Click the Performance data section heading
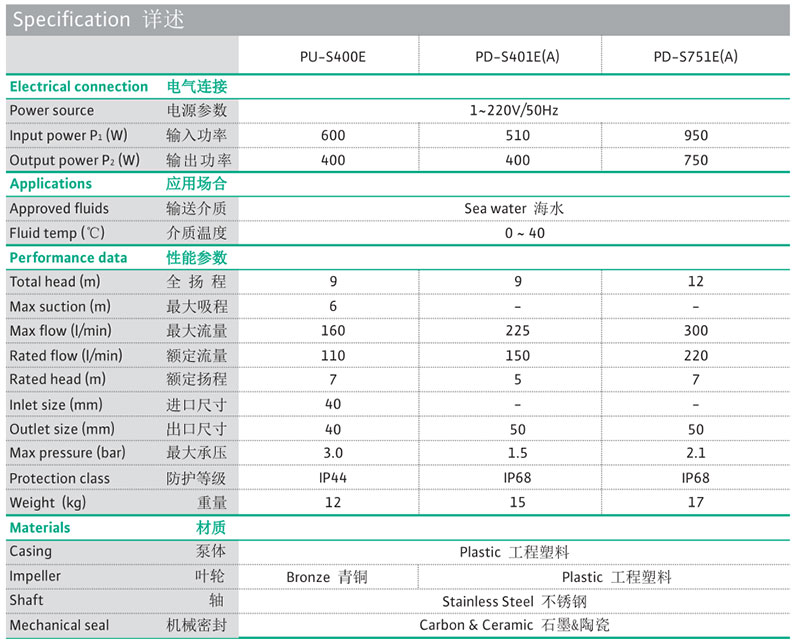The image size is (800, 644). pos(68,258)
